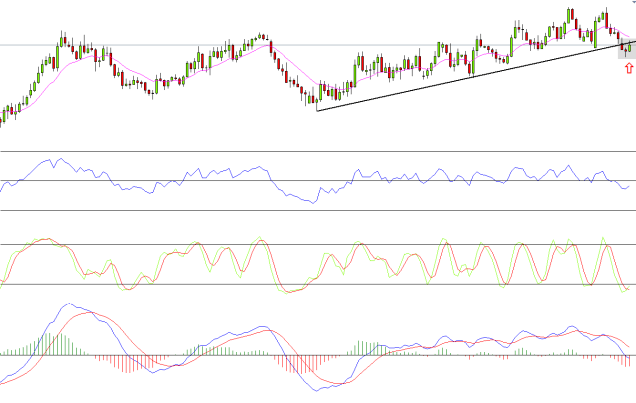
Task: Click the low-point candle where the trendline starts
Action: [317, 102]
